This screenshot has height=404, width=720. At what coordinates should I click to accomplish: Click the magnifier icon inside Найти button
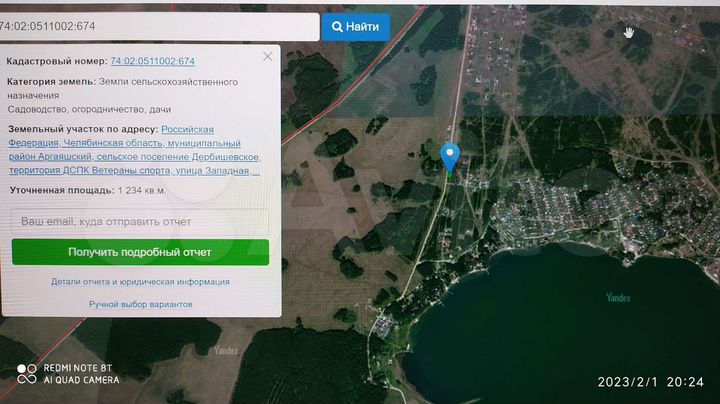point(337,27)
